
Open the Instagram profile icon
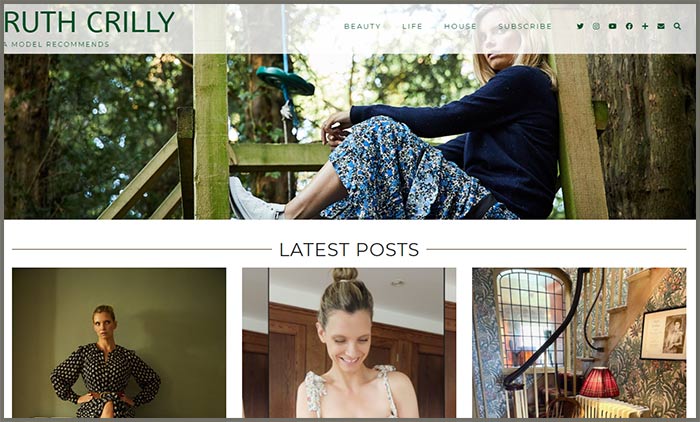point(596,26)
